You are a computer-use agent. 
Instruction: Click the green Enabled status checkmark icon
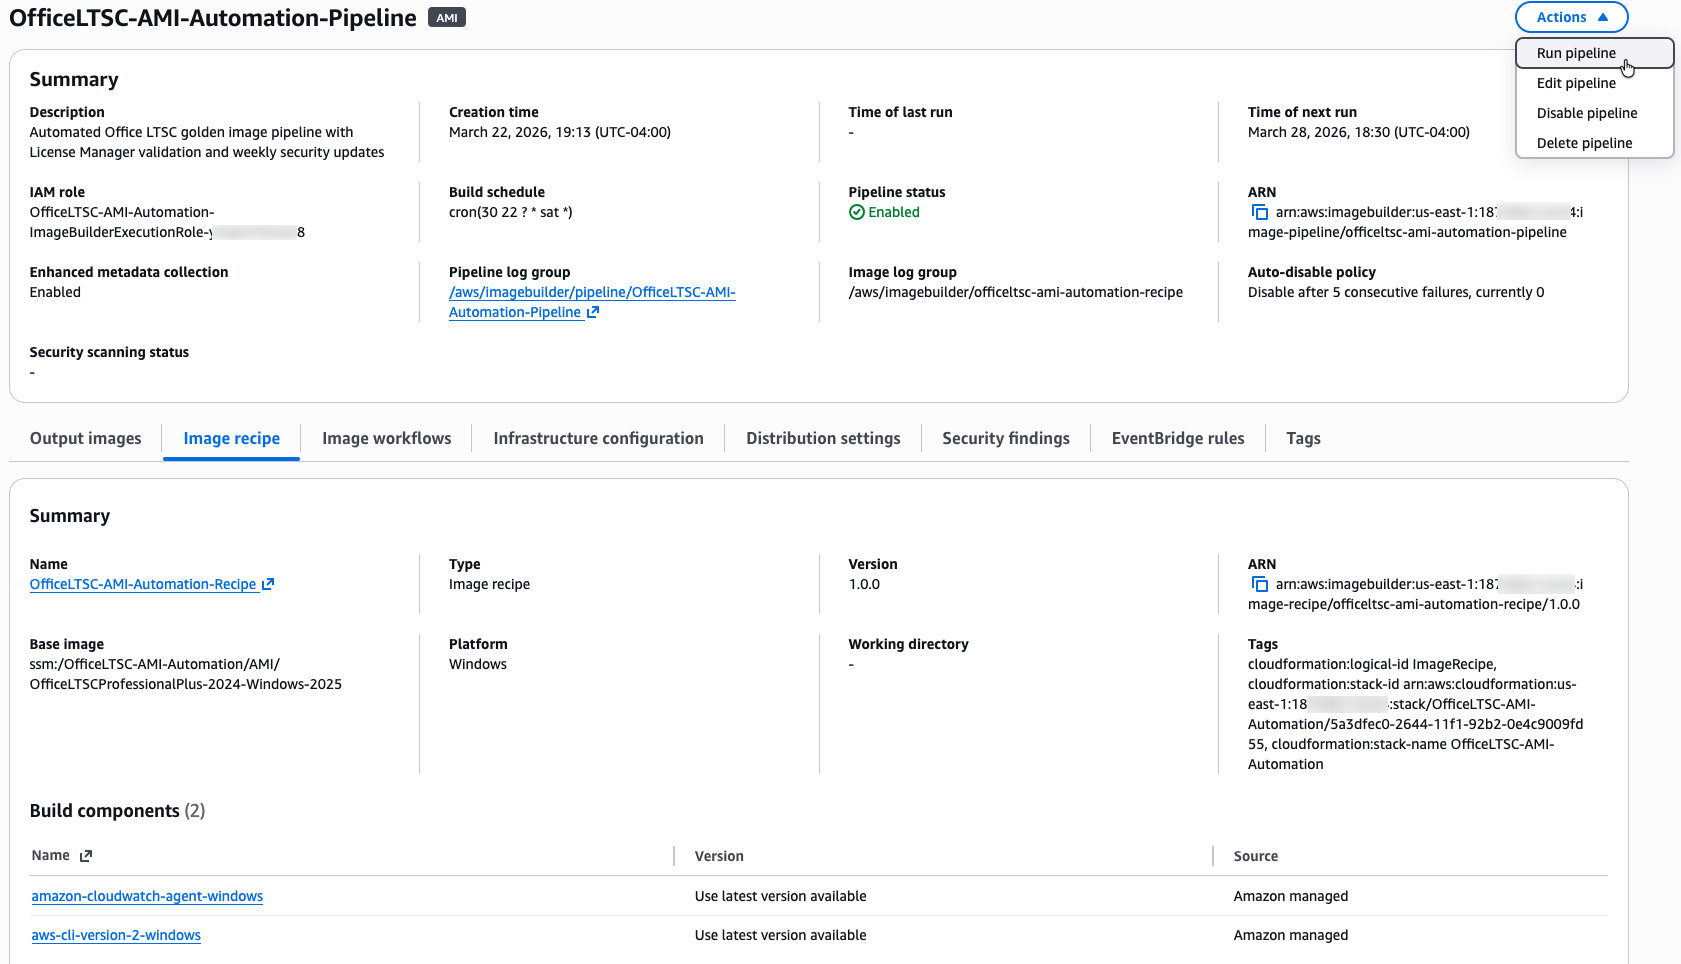tap(858, 211)
